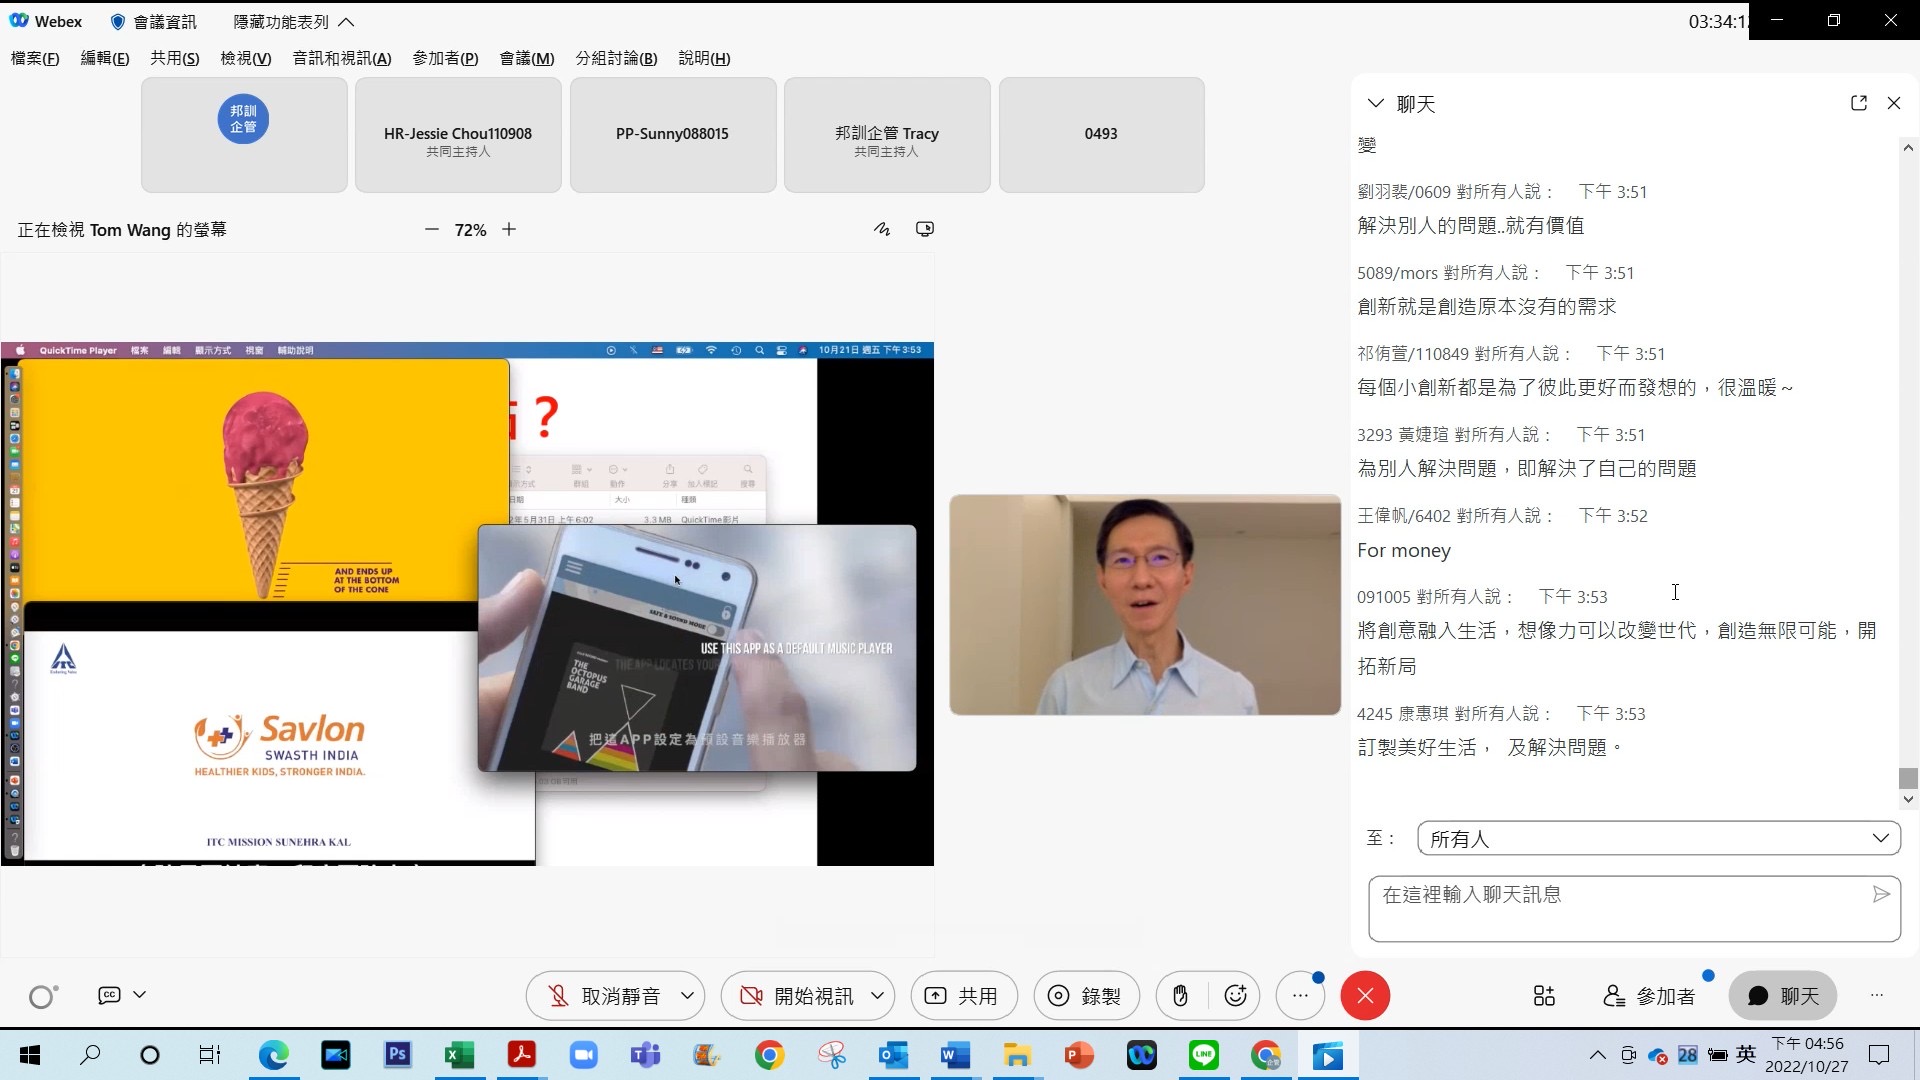Select HR-Jessie Chou110908 participant tile
The height and width of the screenshot is (1080, 1920).
tap(458, 134)
